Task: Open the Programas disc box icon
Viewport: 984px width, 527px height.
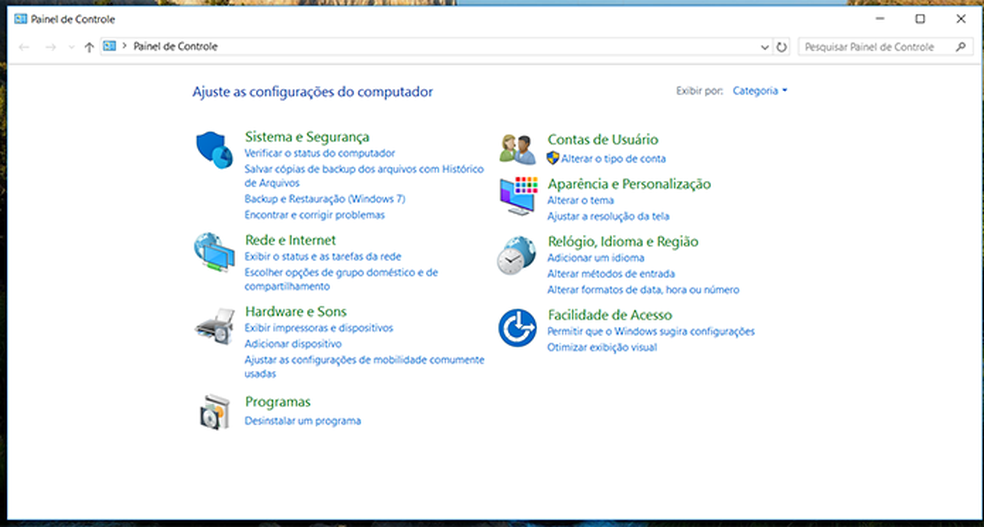Action: 215,412
